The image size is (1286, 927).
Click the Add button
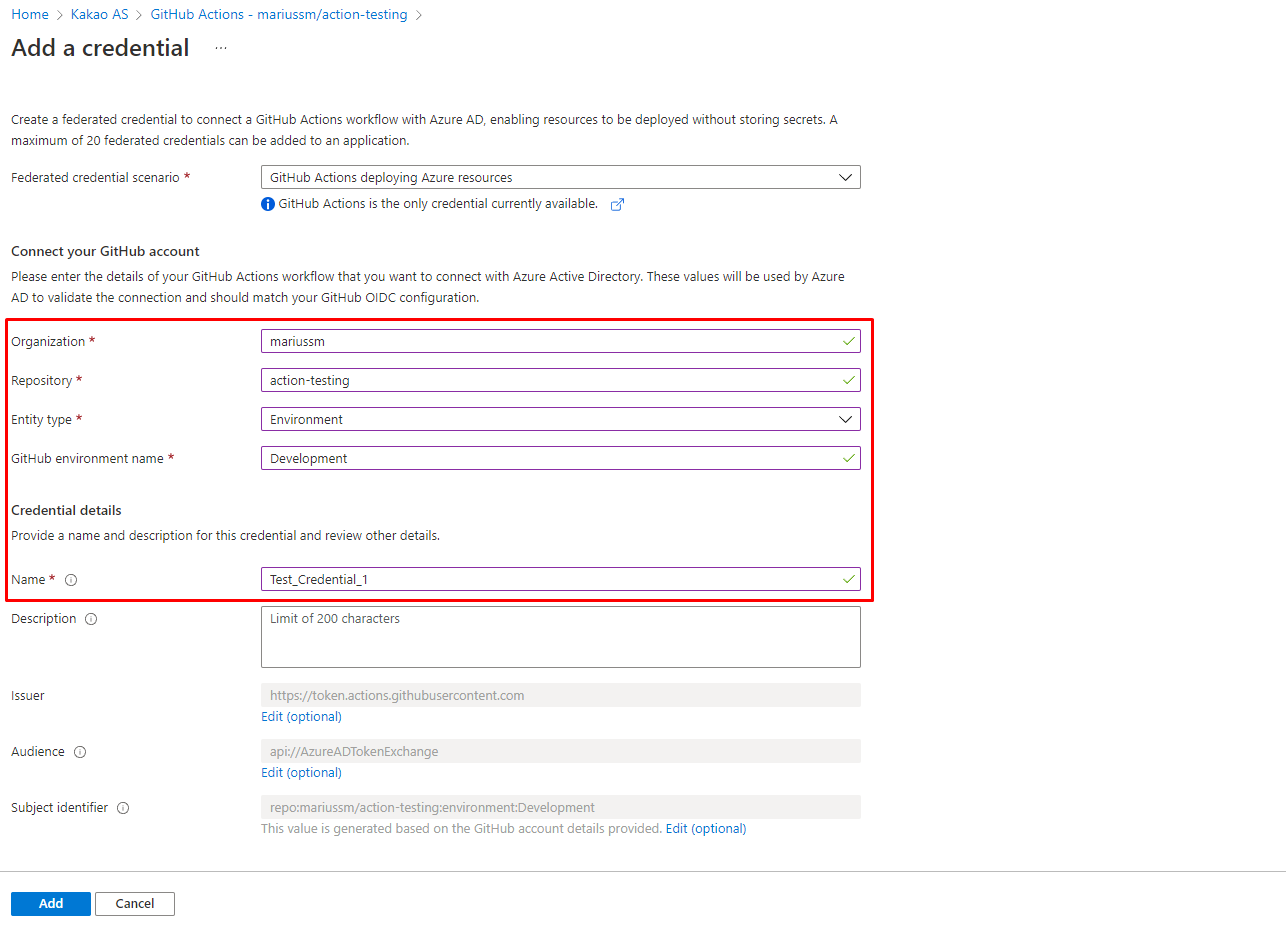click(50, 903)
